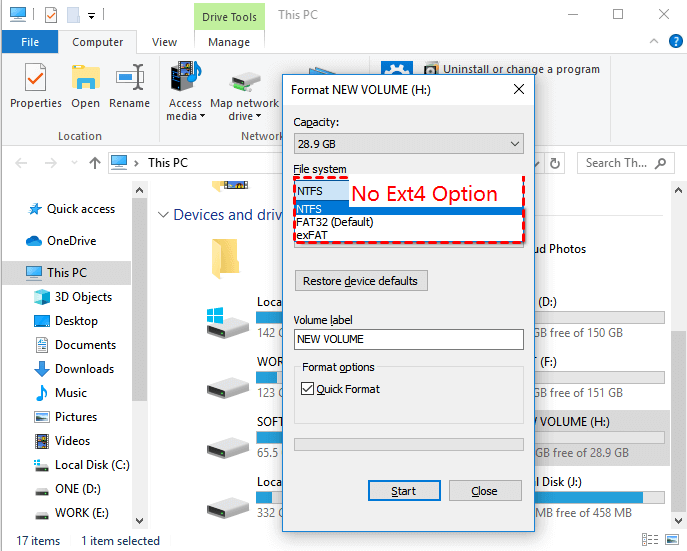Click the Up one level arrow

(x=95, y=163)
